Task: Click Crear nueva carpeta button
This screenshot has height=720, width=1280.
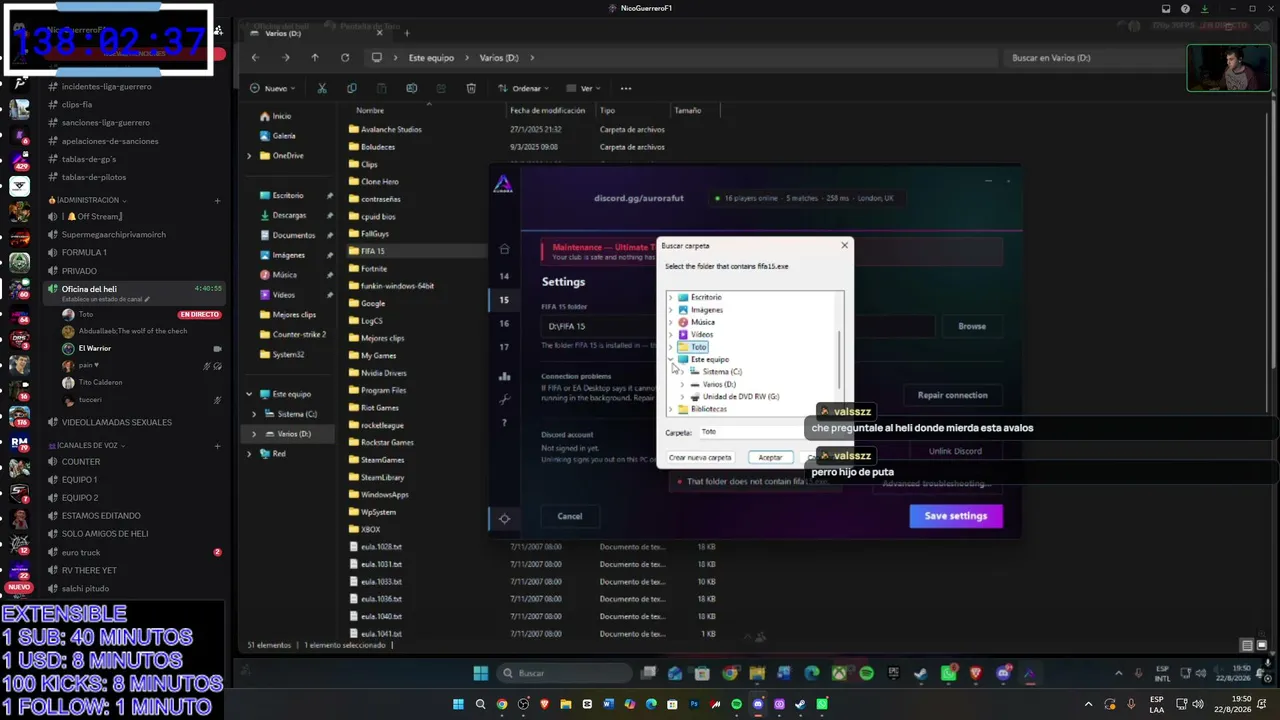Action: 700,457
